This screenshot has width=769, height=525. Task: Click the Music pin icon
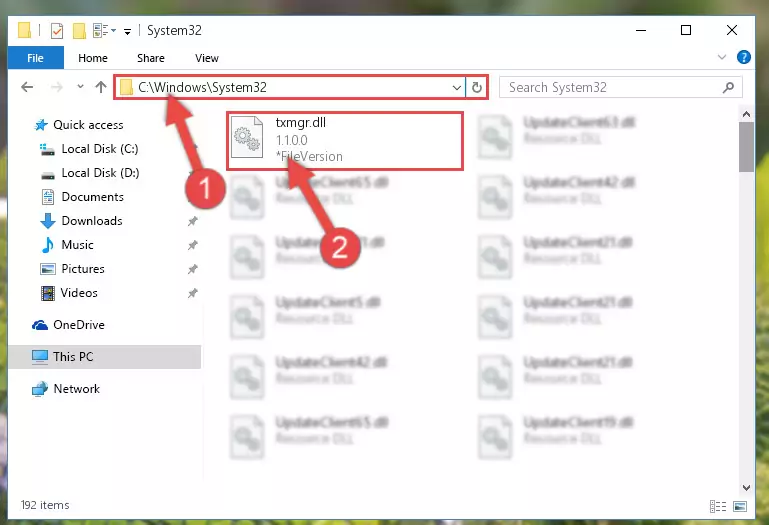193,245
